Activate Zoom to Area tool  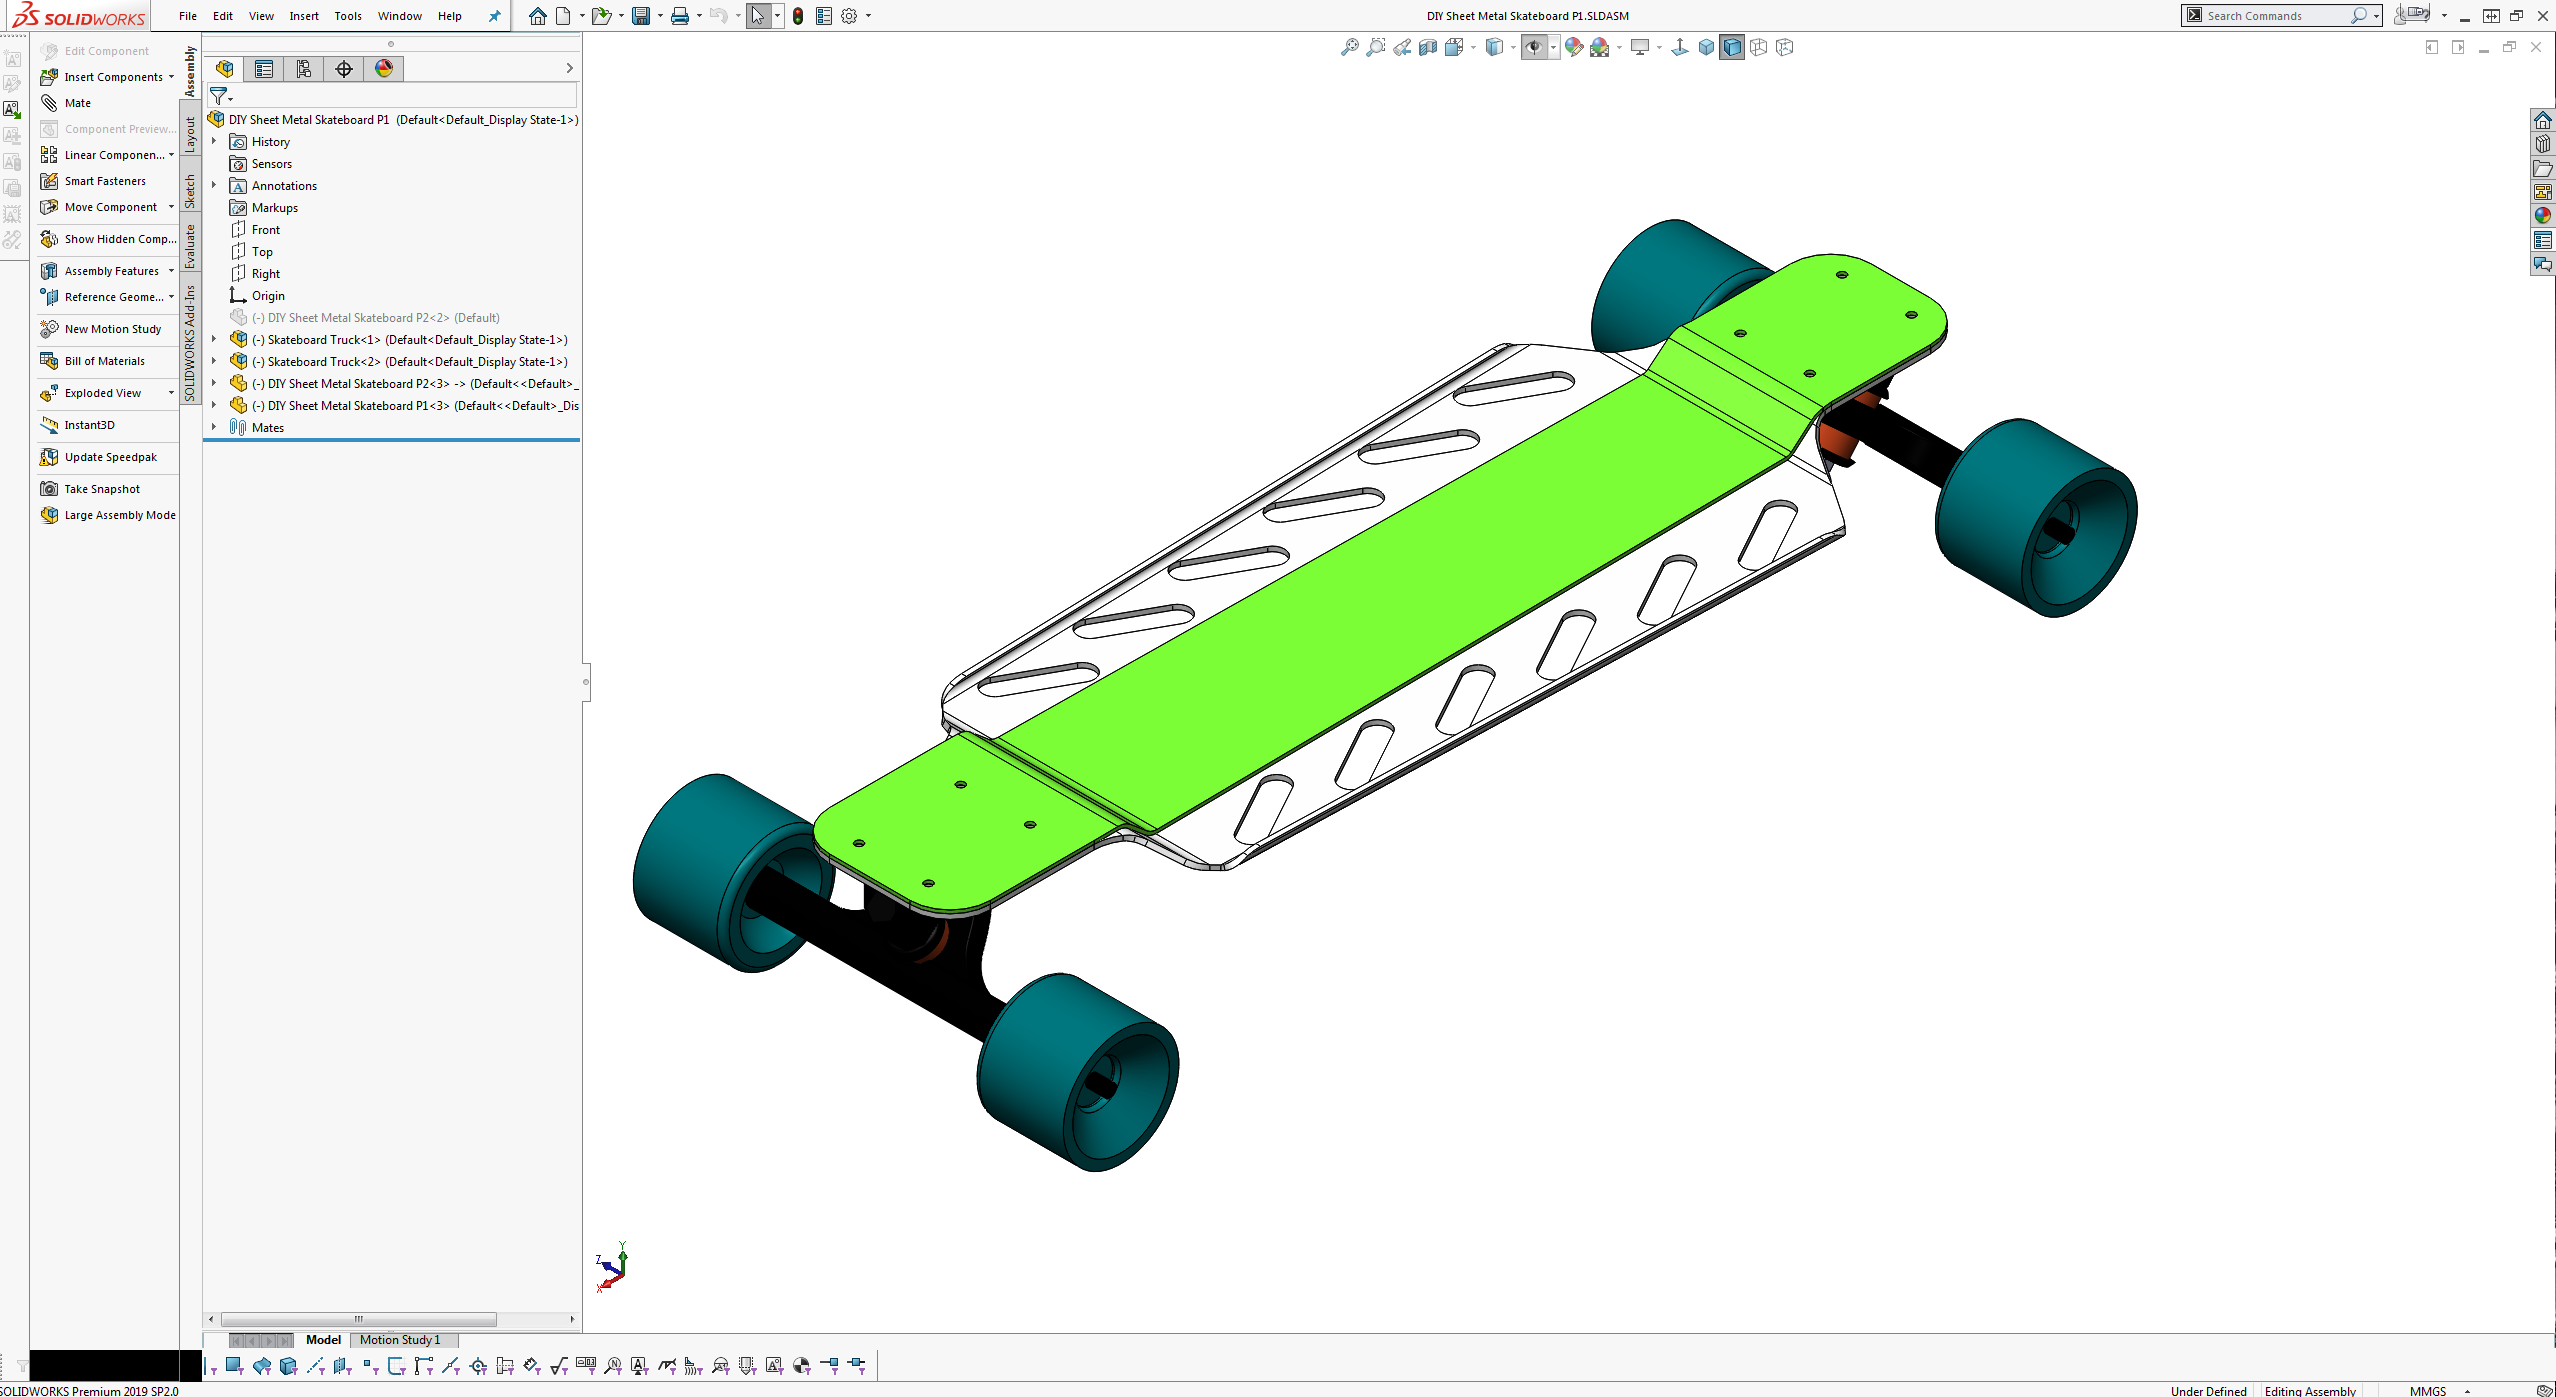click(x=1376, y=47)
